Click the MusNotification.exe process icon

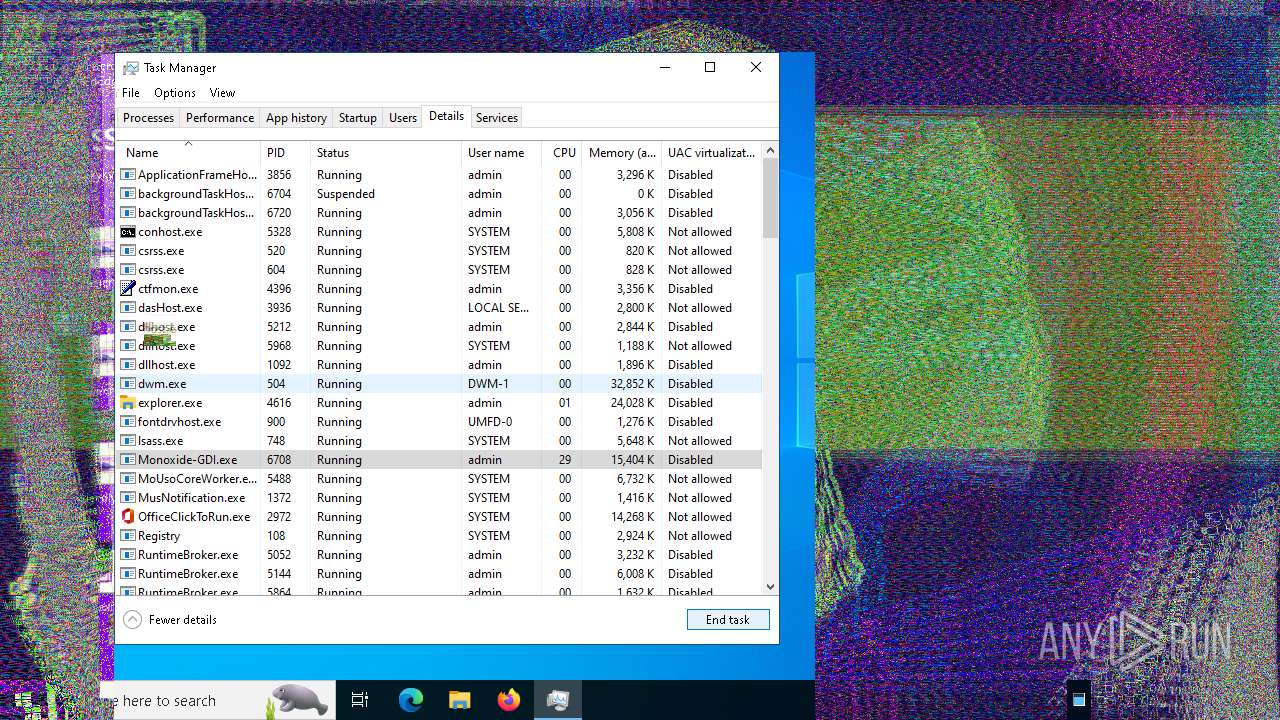pyautogui.click(x=128, y=498)
